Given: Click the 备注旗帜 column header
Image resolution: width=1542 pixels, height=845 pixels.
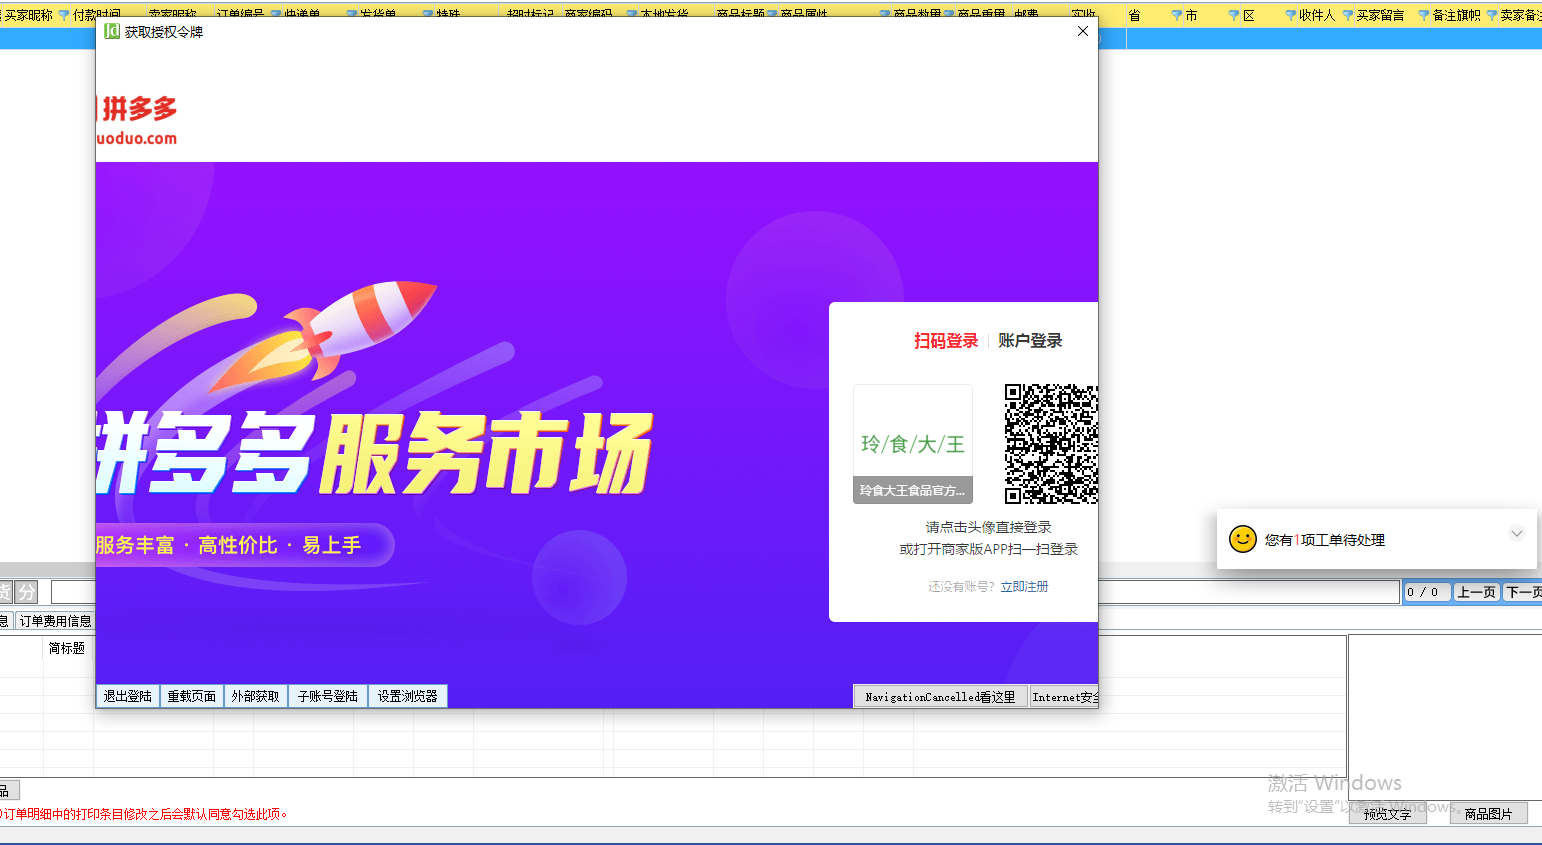Looking at the screenshot, I should 1456,16.
